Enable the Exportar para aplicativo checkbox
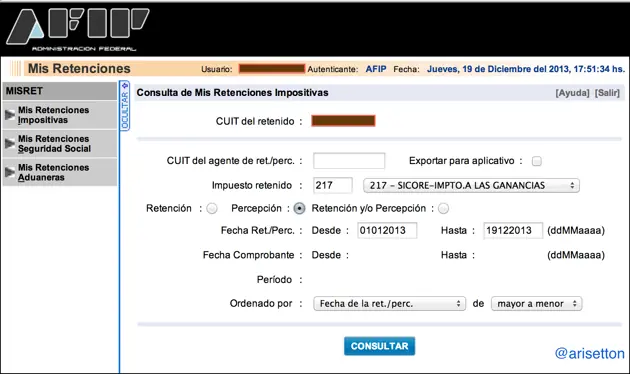630x374 pixels. pyautogui.click(x=536, y=161)
